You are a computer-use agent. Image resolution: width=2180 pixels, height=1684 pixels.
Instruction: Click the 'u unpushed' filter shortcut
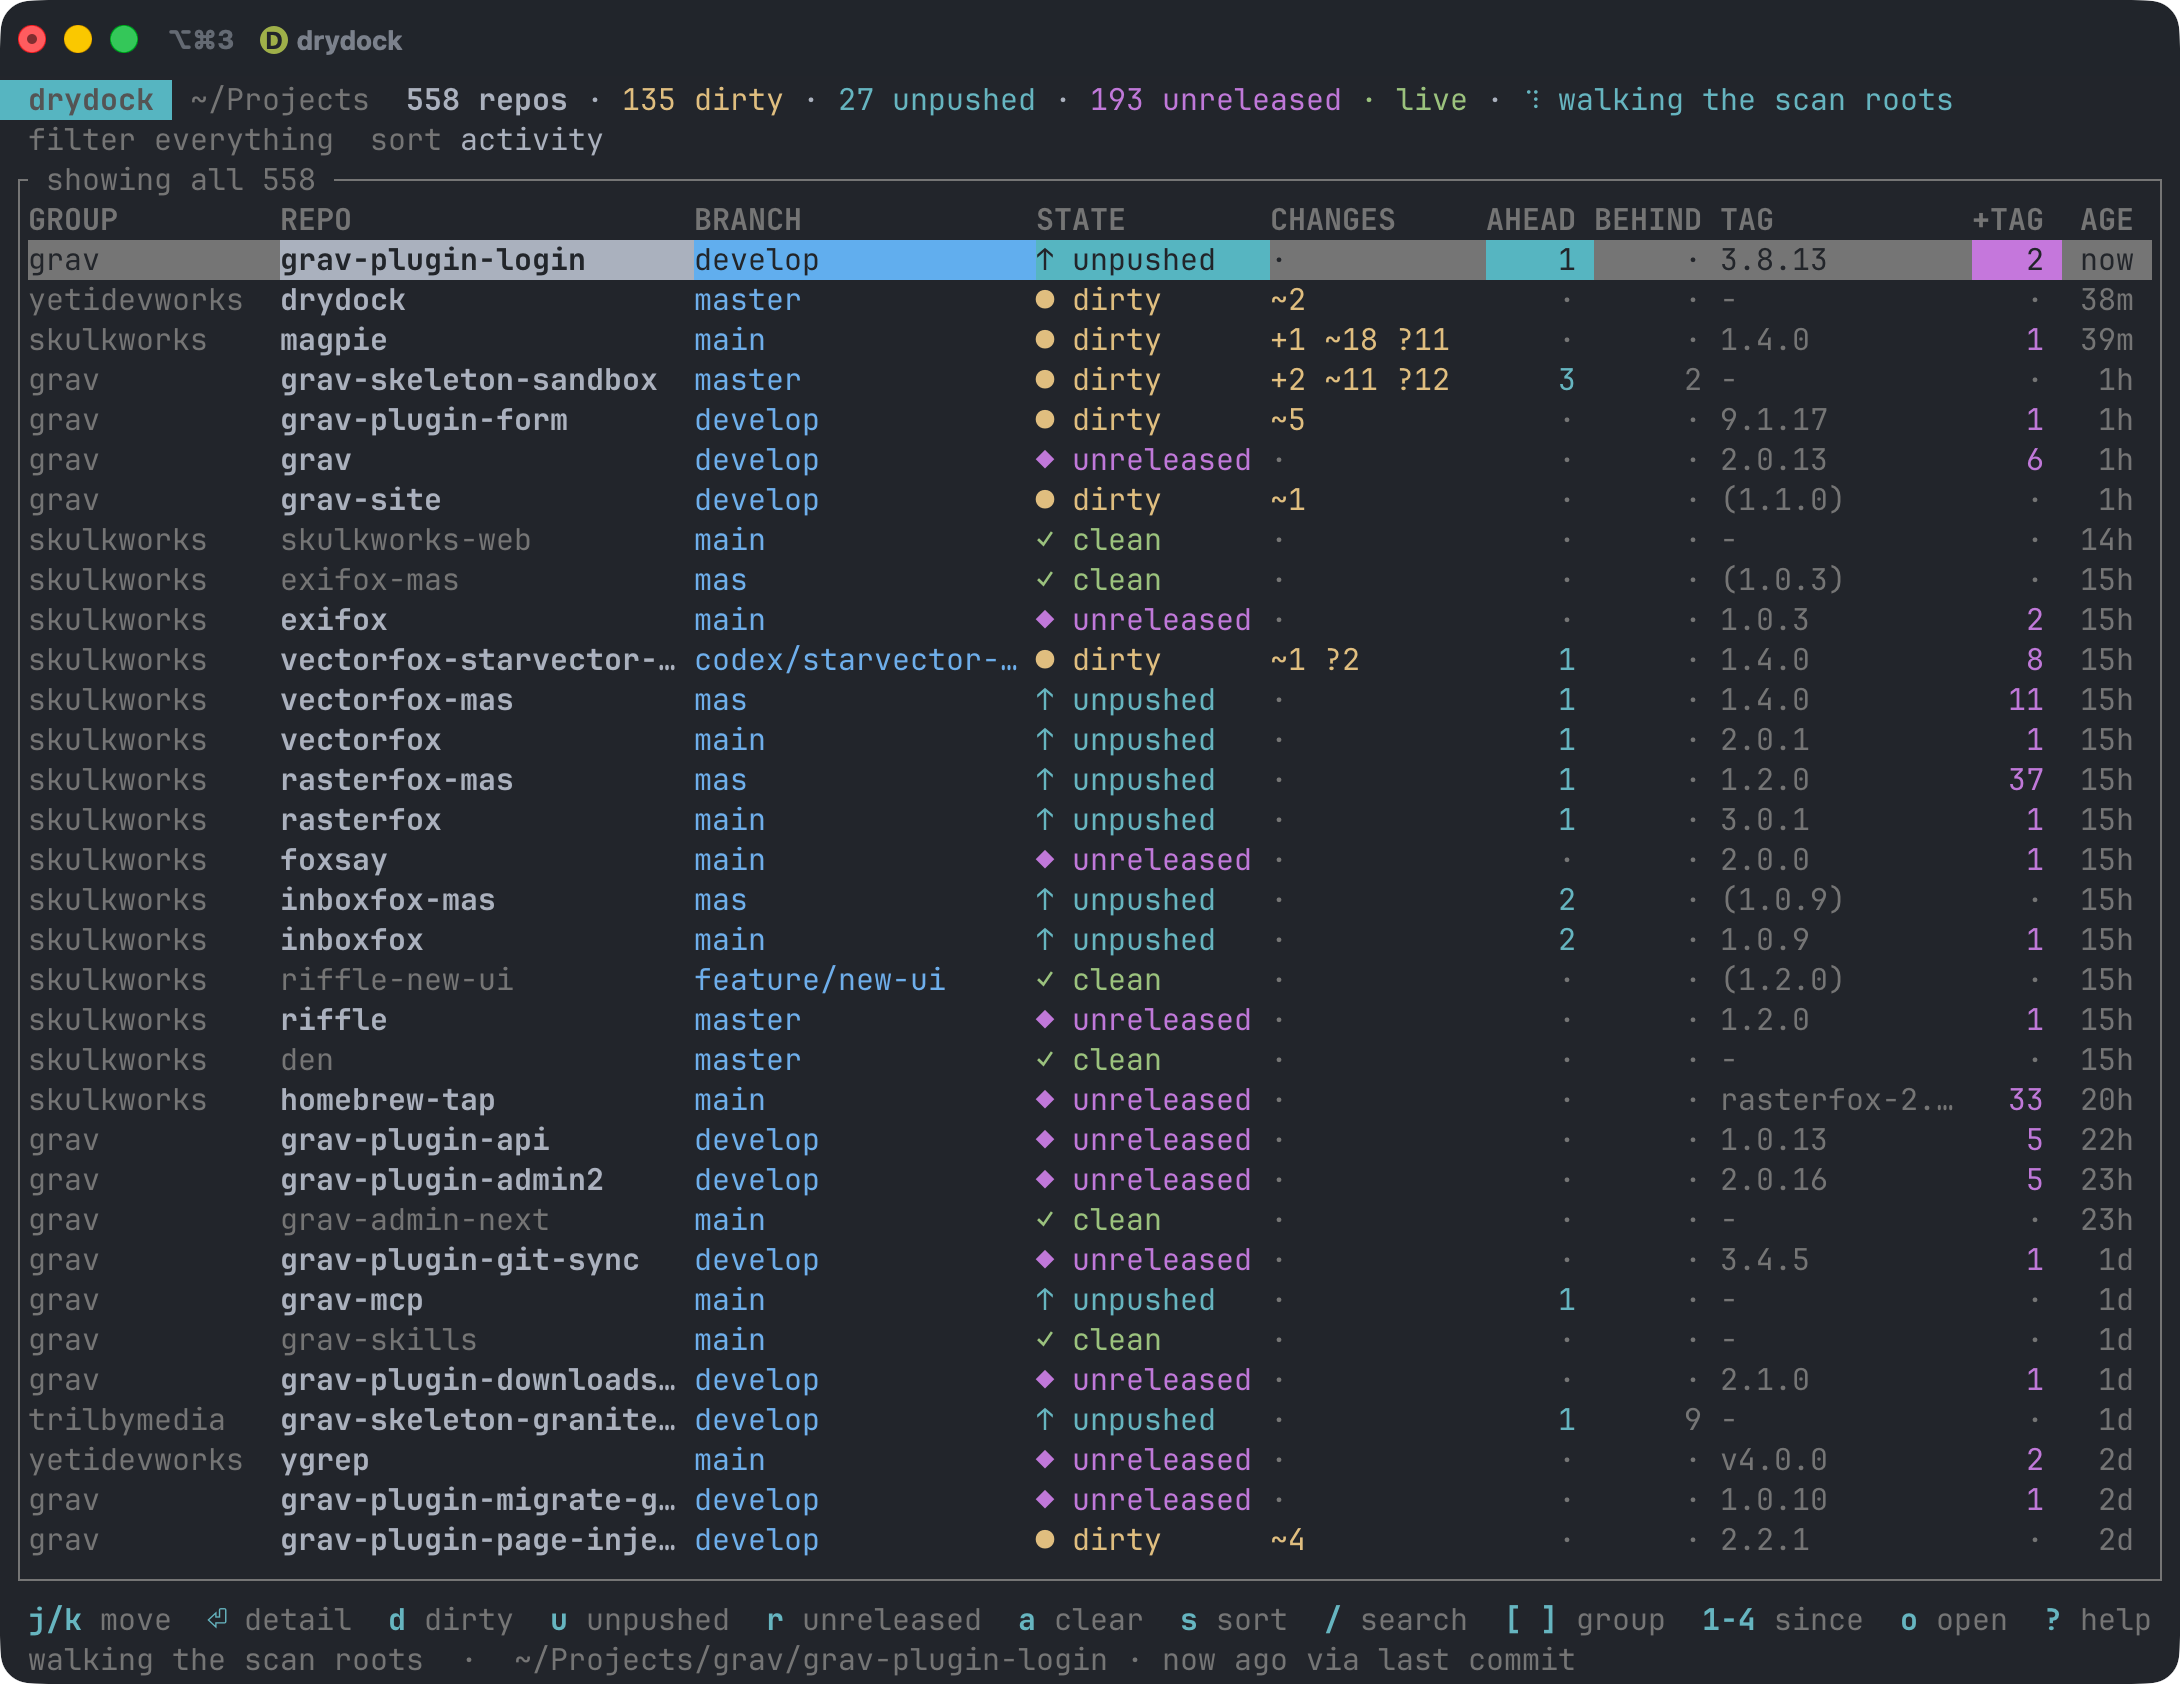coord(639,1620)
